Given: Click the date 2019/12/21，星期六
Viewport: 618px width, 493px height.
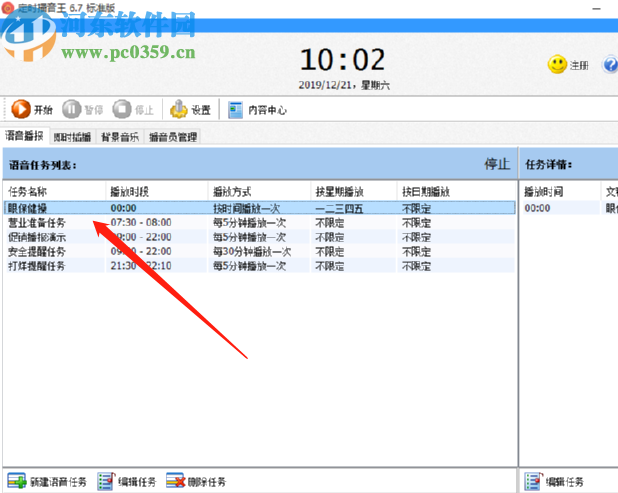Looking at the screenshot, I should (344, 85).
